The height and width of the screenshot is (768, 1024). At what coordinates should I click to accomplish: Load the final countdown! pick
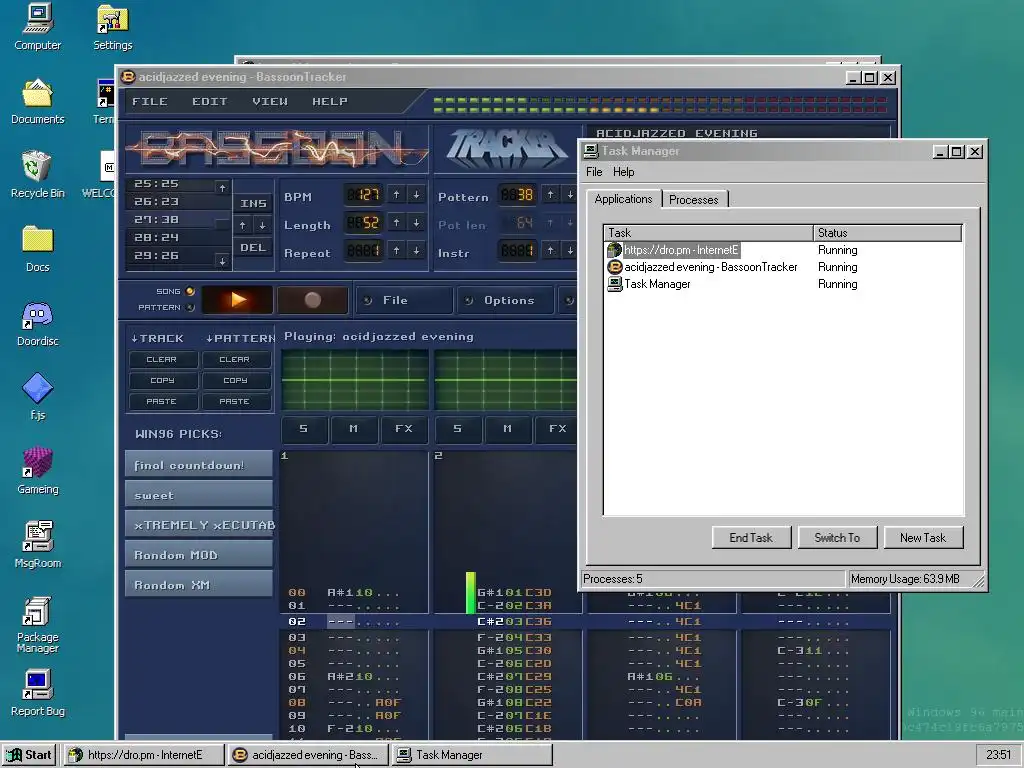[199, 464]
